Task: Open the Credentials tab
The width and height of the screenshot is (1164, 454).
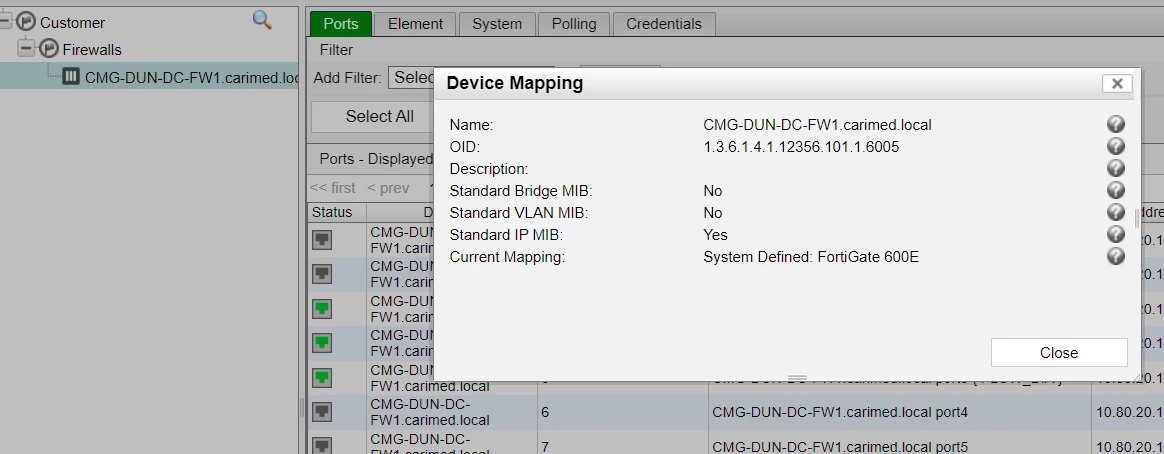Action: 664,24
